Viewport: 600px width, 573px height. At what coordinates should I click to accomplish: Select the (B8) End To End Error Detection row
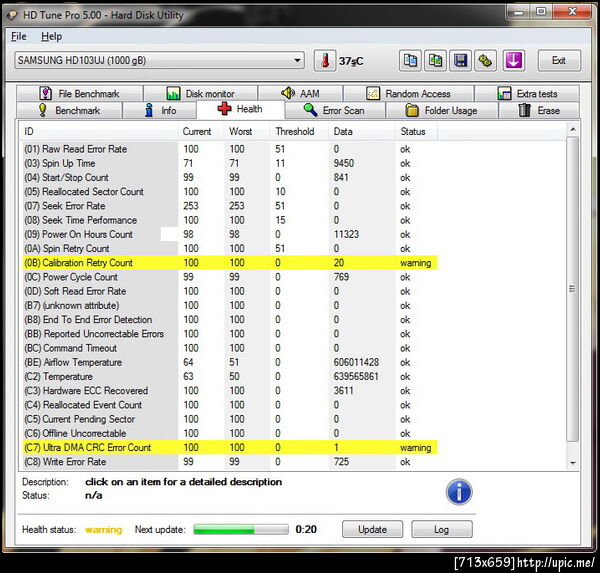228,319
